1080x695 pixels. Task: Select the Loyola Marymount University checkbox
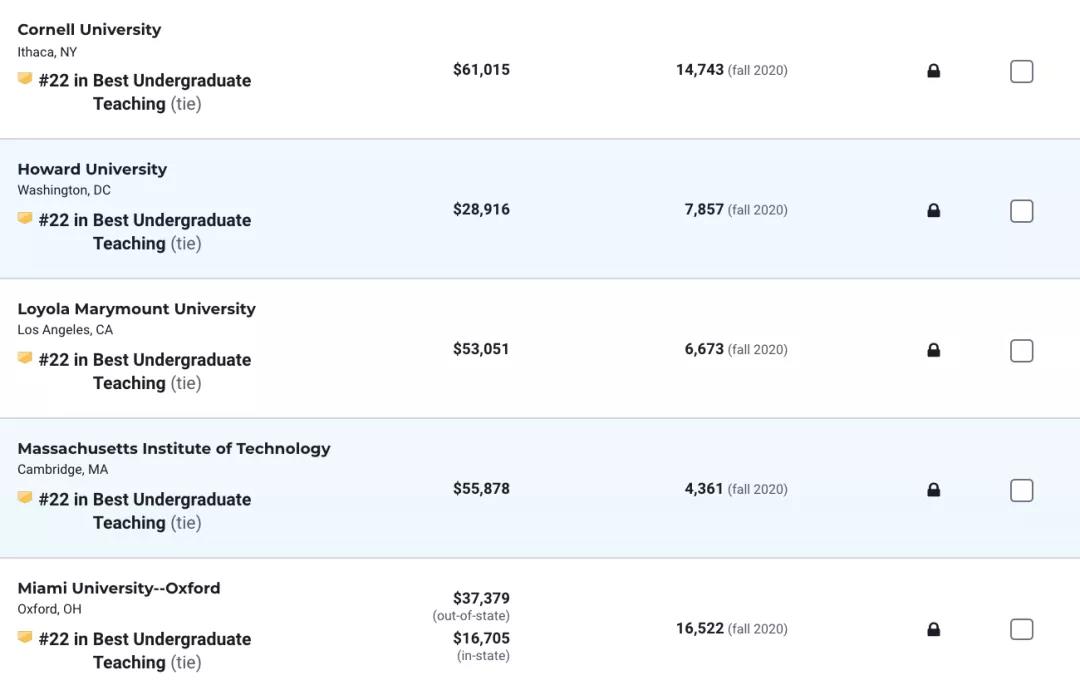(1021, 351)
